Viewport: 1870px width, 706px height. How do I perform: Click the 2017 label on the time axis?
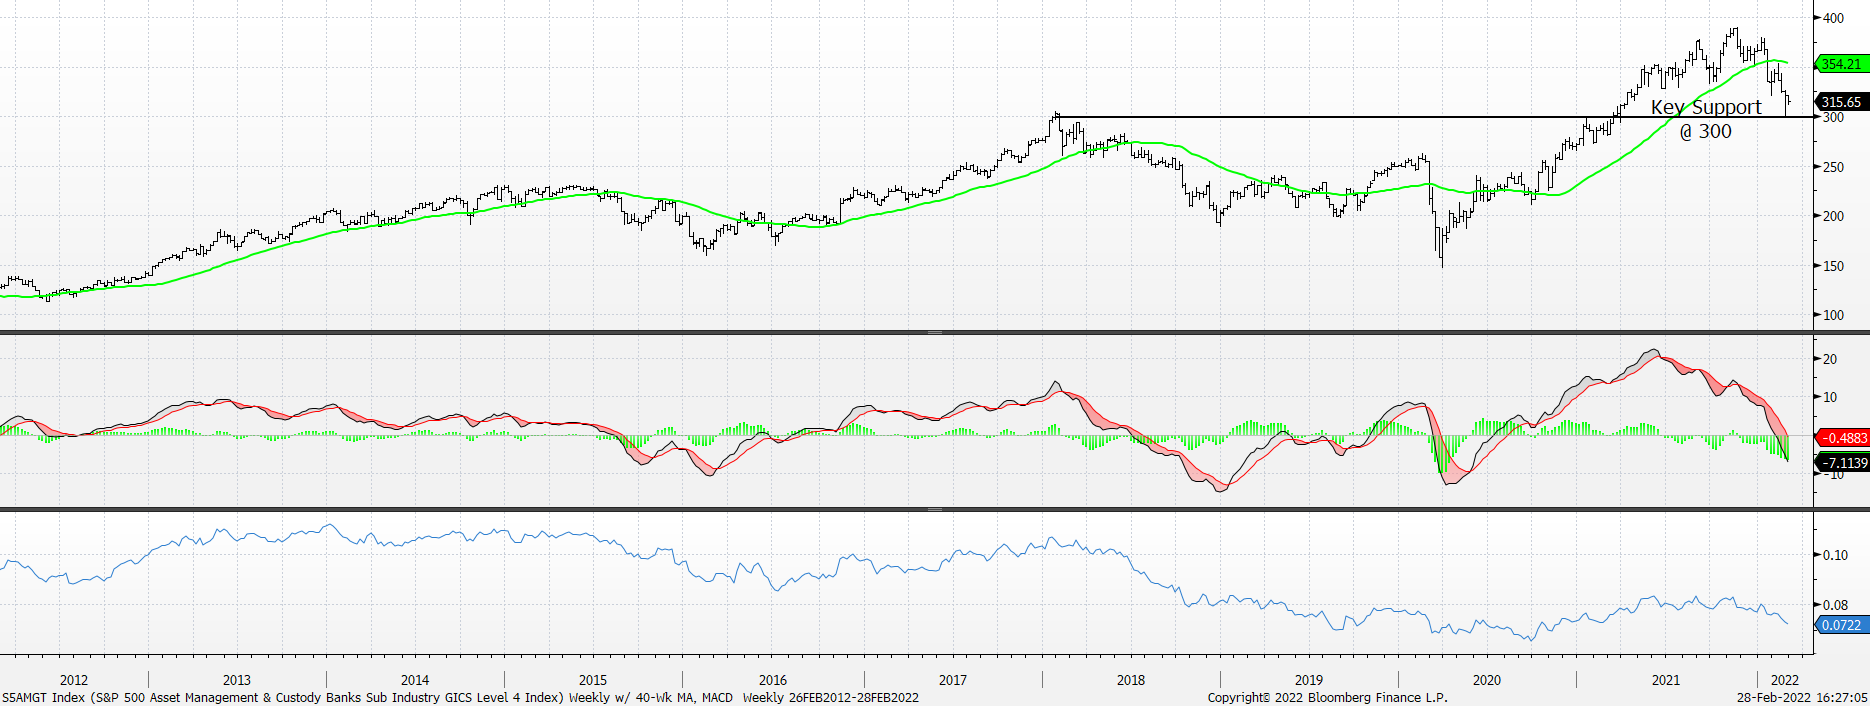tap(953, 680)
